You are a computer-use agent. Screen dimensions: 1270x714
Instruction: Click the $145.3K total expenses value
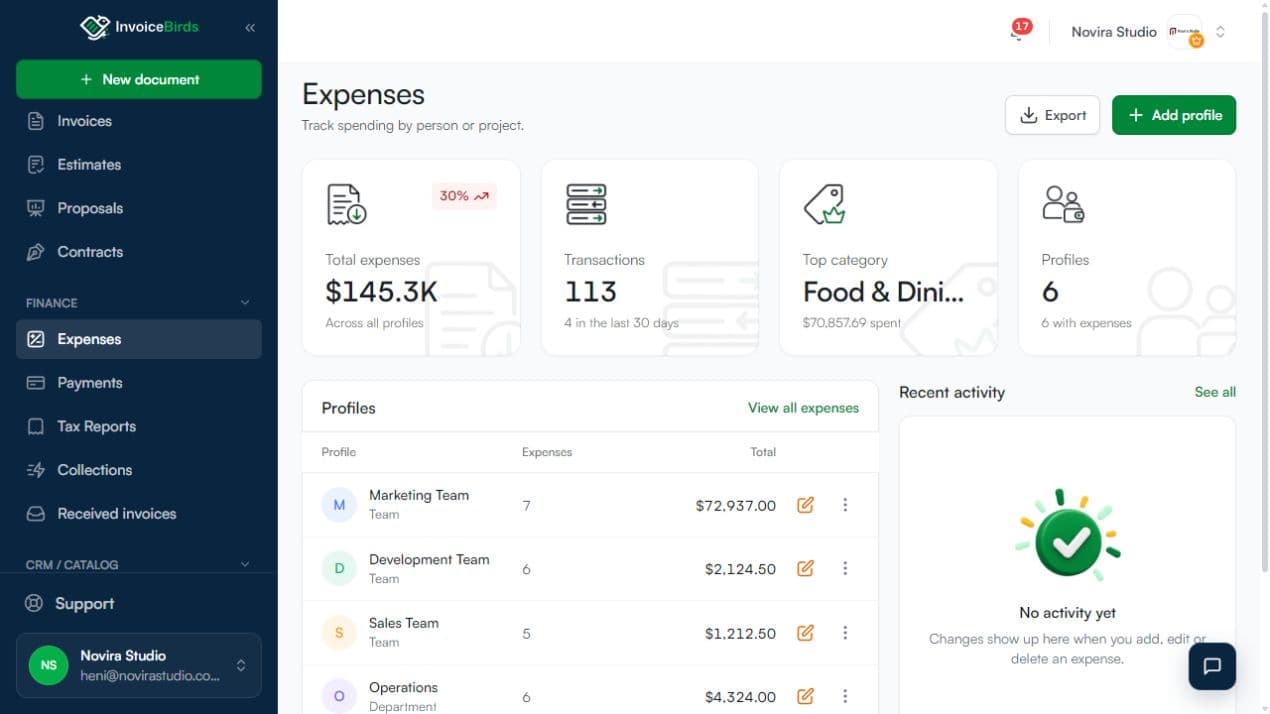(x=381, y=292)
